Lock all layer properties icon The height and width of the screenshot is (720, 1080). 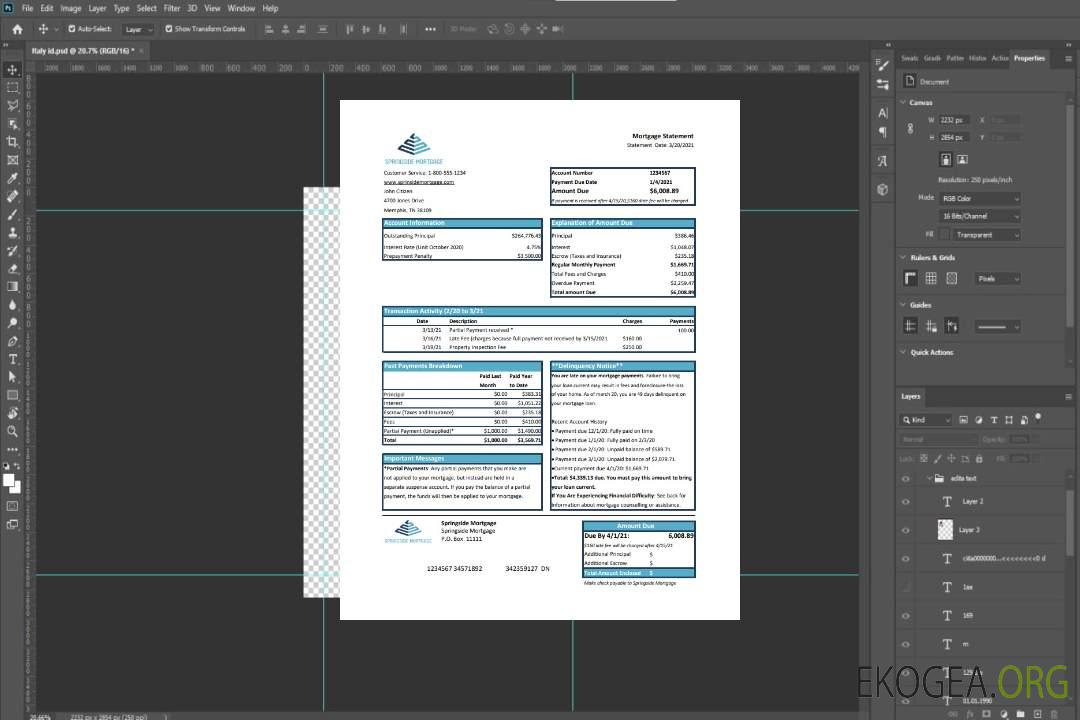point(979,458)
